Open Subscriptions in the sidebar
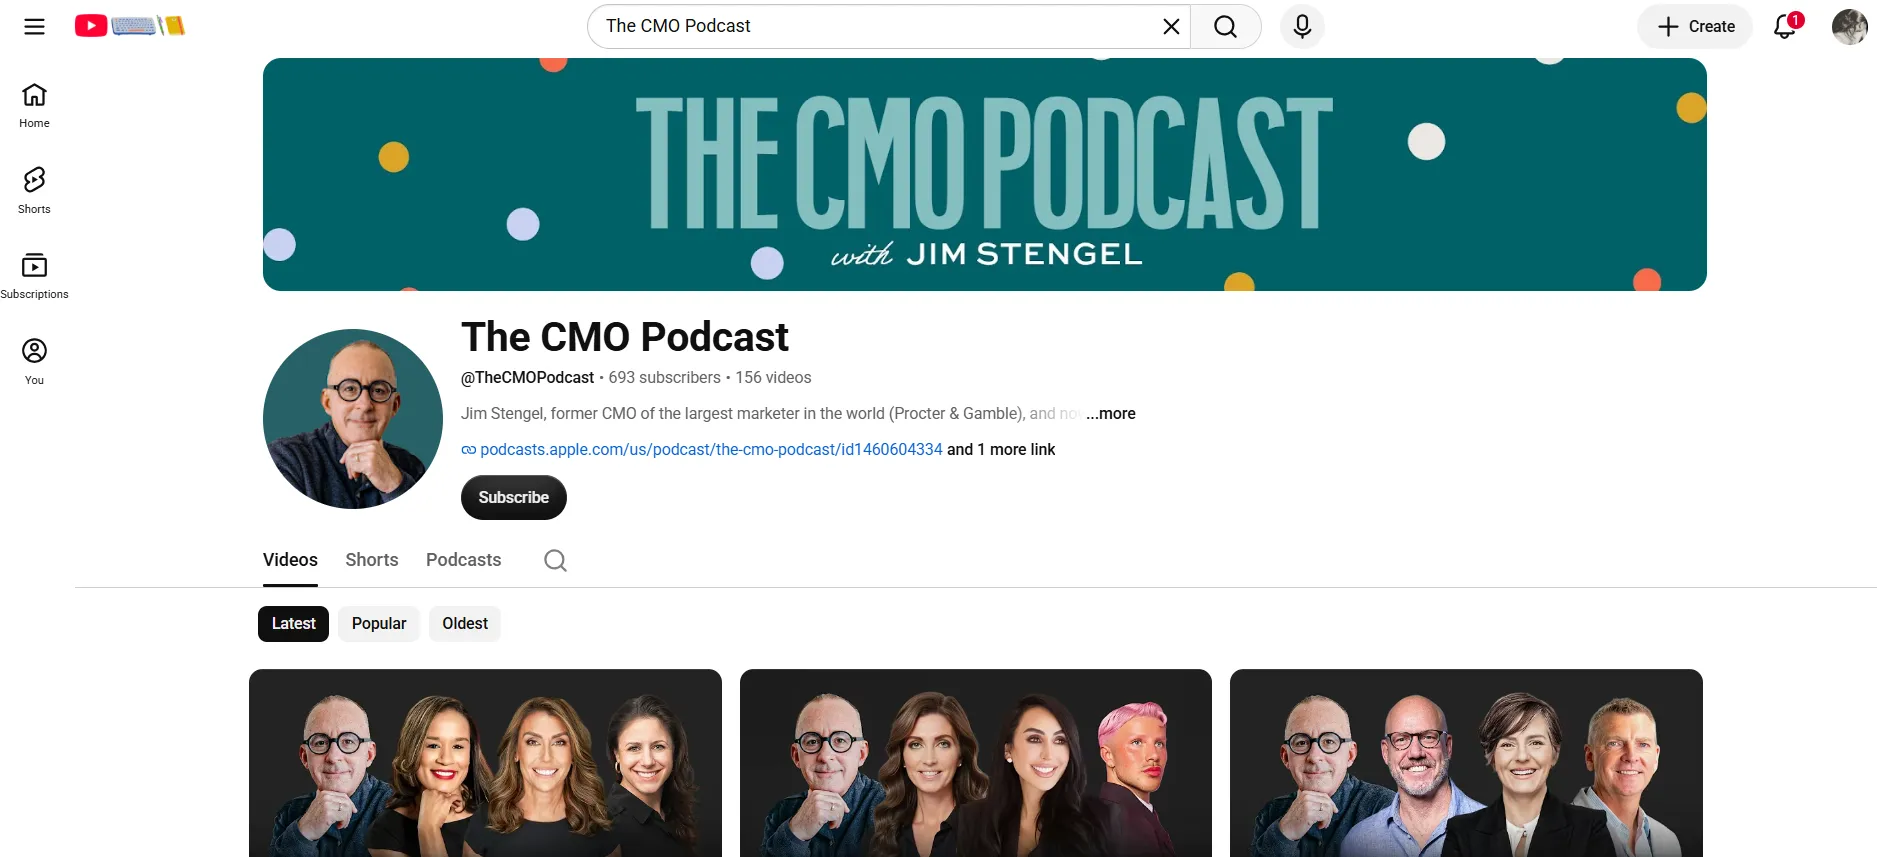The height and width of the screenshot is (857, 1877). [34, 276]
